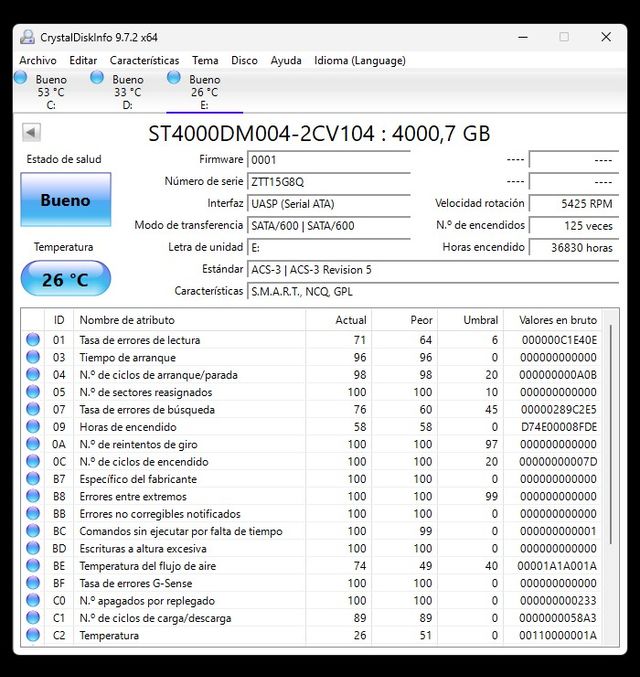Open the Idioma (Language) menu
The width and height of the screenshot is (640, 677).
tap(360, 60)
